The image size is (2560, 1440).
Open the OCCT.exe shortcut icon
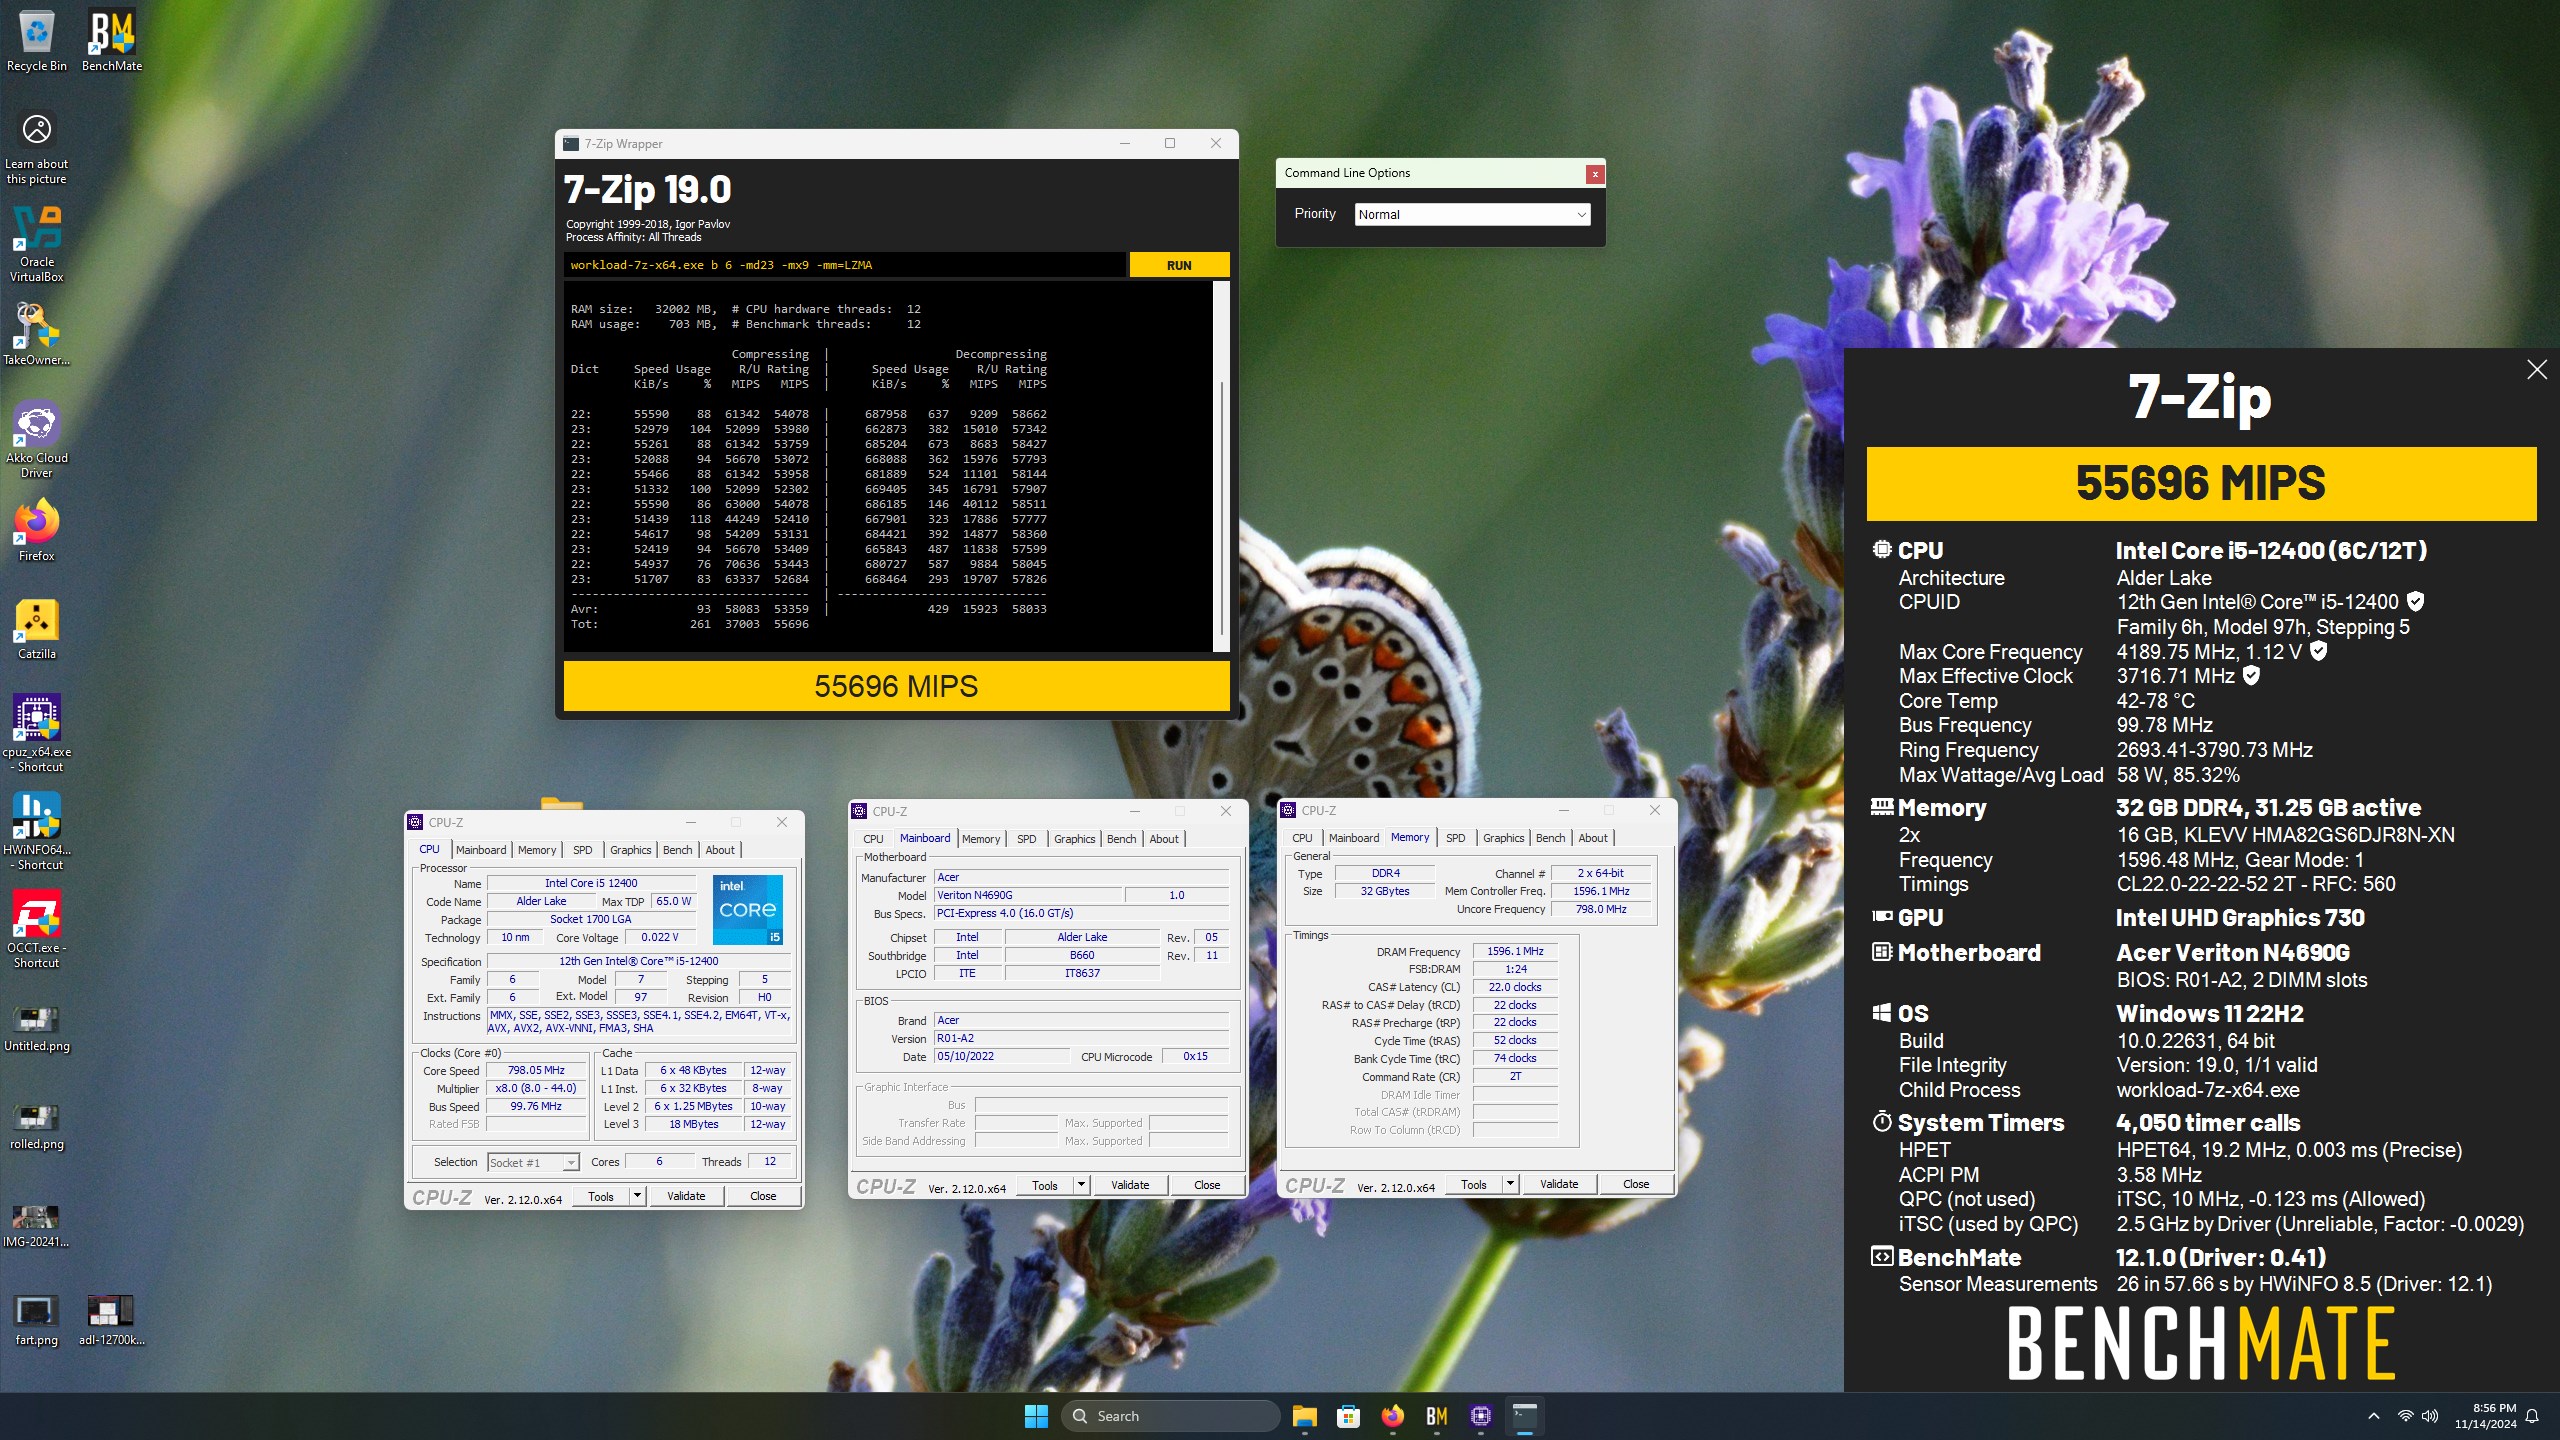(36, 930)
